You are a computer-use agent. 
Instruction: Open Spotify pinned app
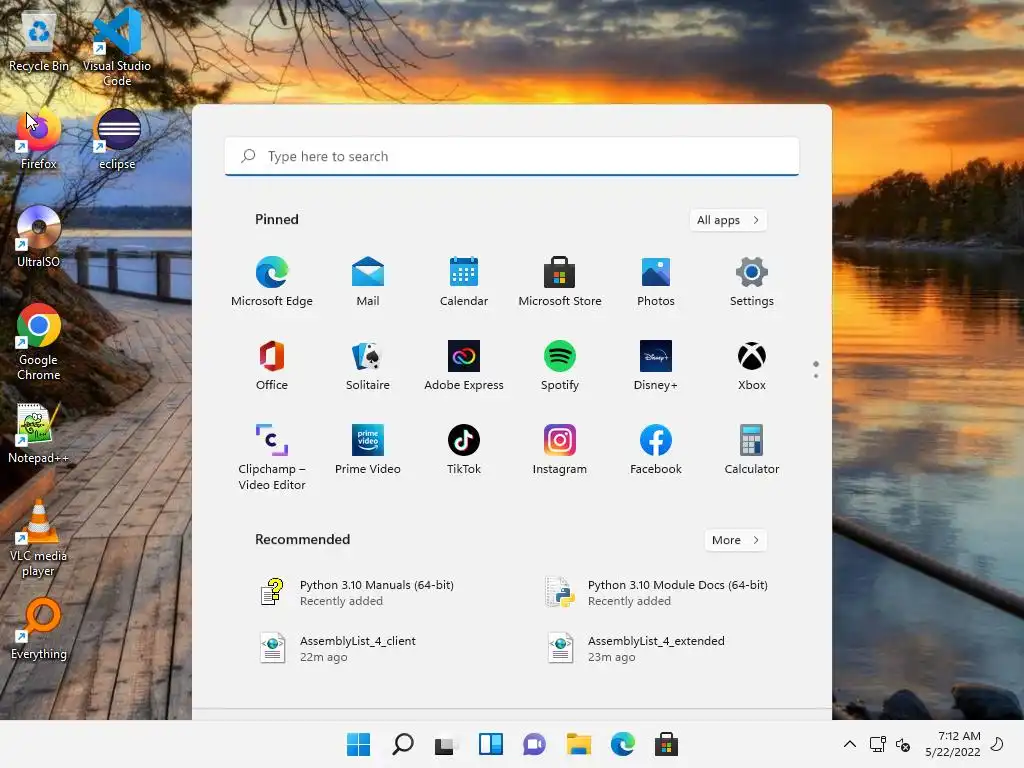[560, 366]
